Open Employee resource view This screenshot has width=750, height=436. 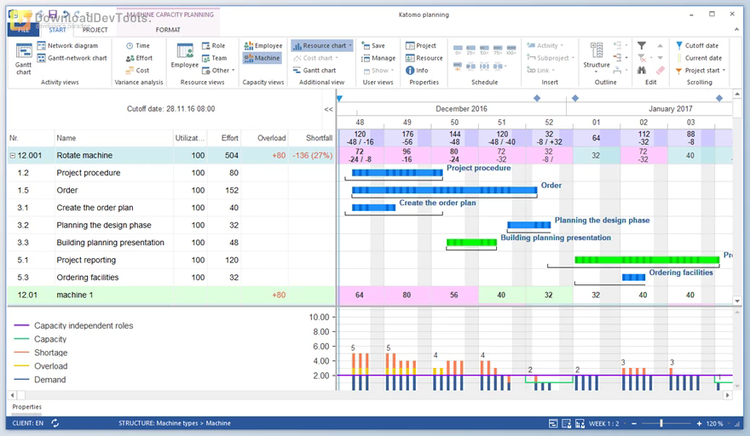(x=185, y=56)
